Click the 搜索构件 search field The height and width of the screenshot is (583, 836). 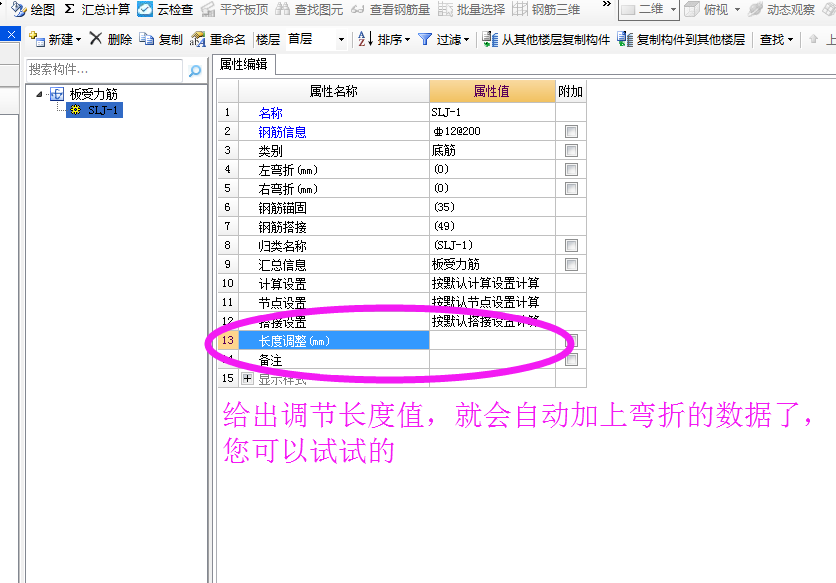click(104, 70)
